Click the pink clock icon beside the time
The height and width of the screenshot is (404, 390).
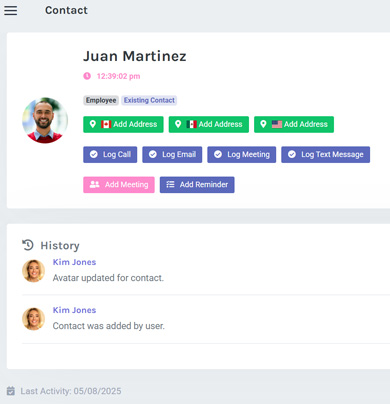coord(87,76)
